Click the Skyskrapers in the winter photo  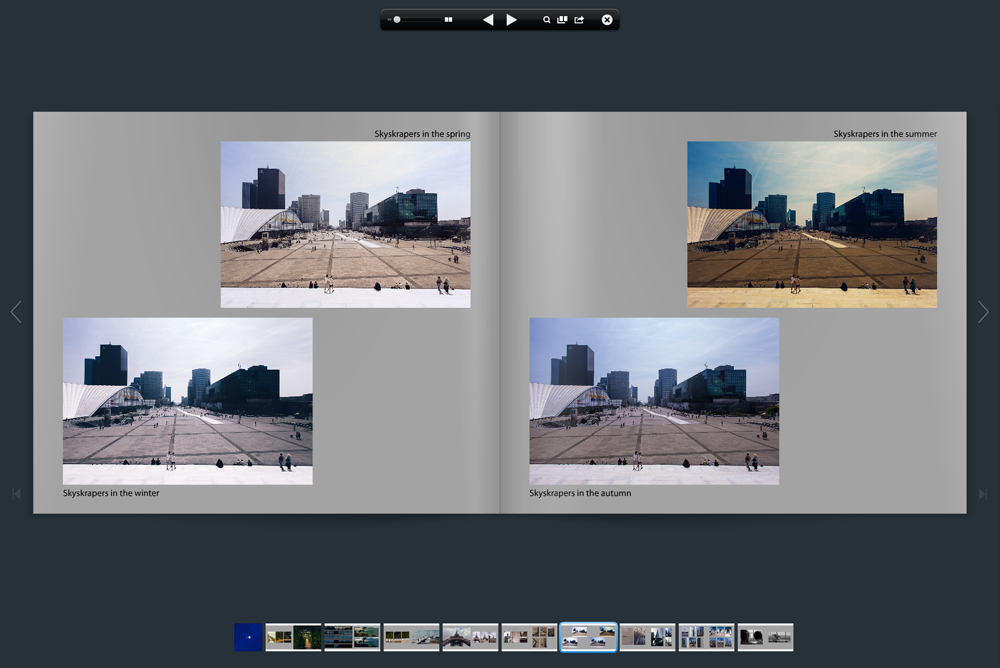(187, 401)
